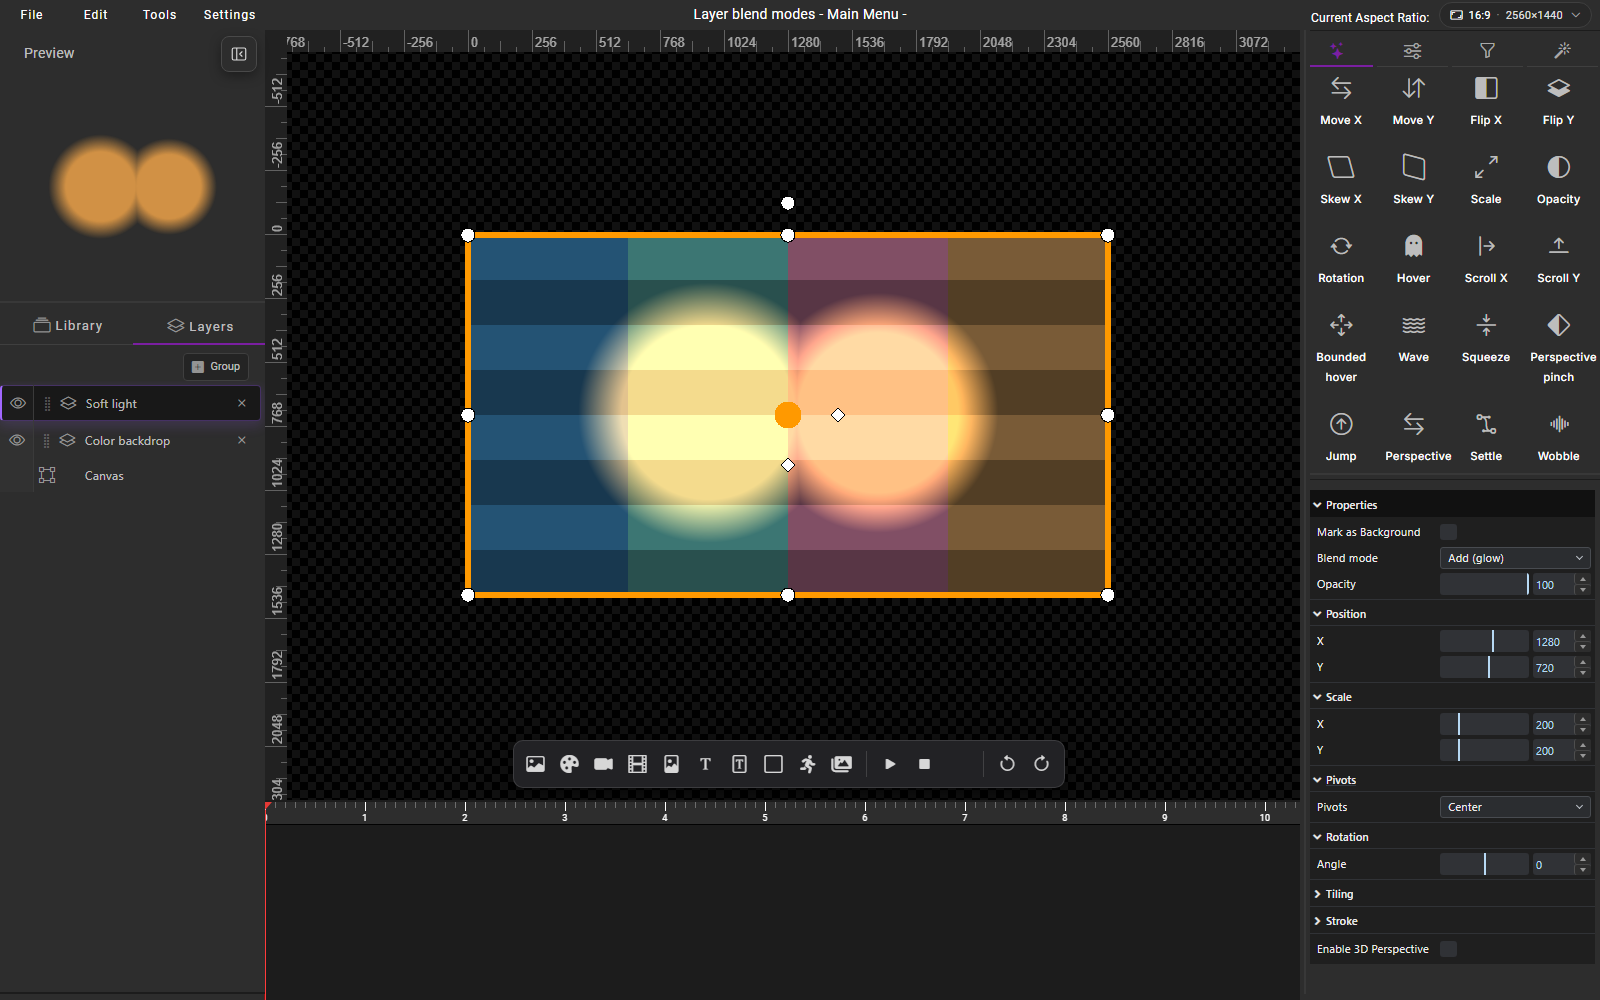Click the Position X value field
Image resolution: width=1600 pixels, height=1000 pixels.
pyautogui.click(x=1552, y=642)
